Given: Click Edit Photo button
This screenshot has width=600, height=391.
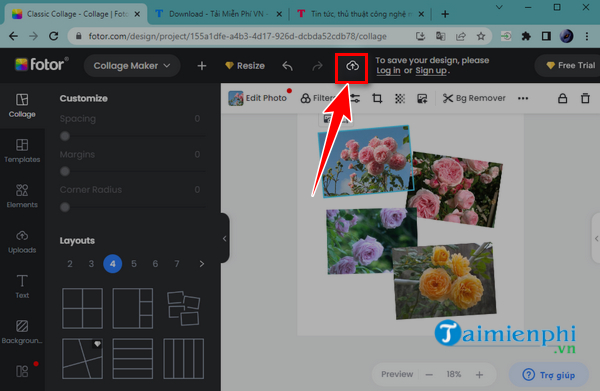Looking at the screenshot, I should (258, 98).
